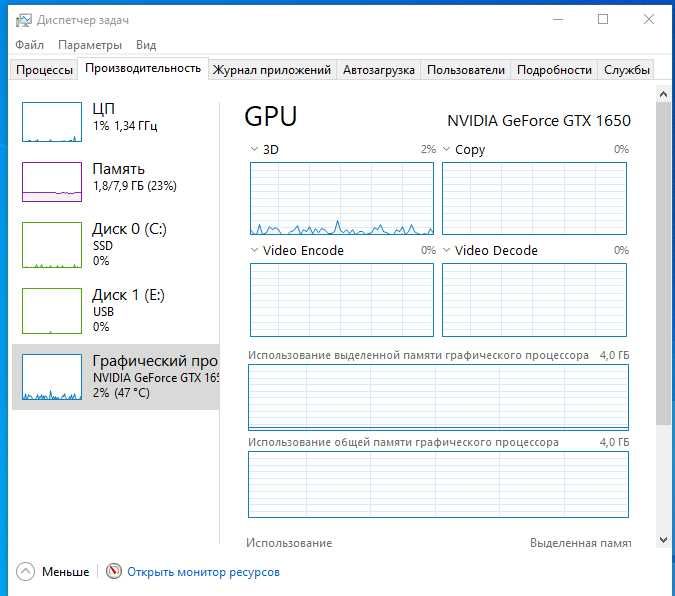Viewport: 675px width, 596px height.
Task: Select the NVIDIA GPU graph thumbnail
Action: tap(52, 377)
